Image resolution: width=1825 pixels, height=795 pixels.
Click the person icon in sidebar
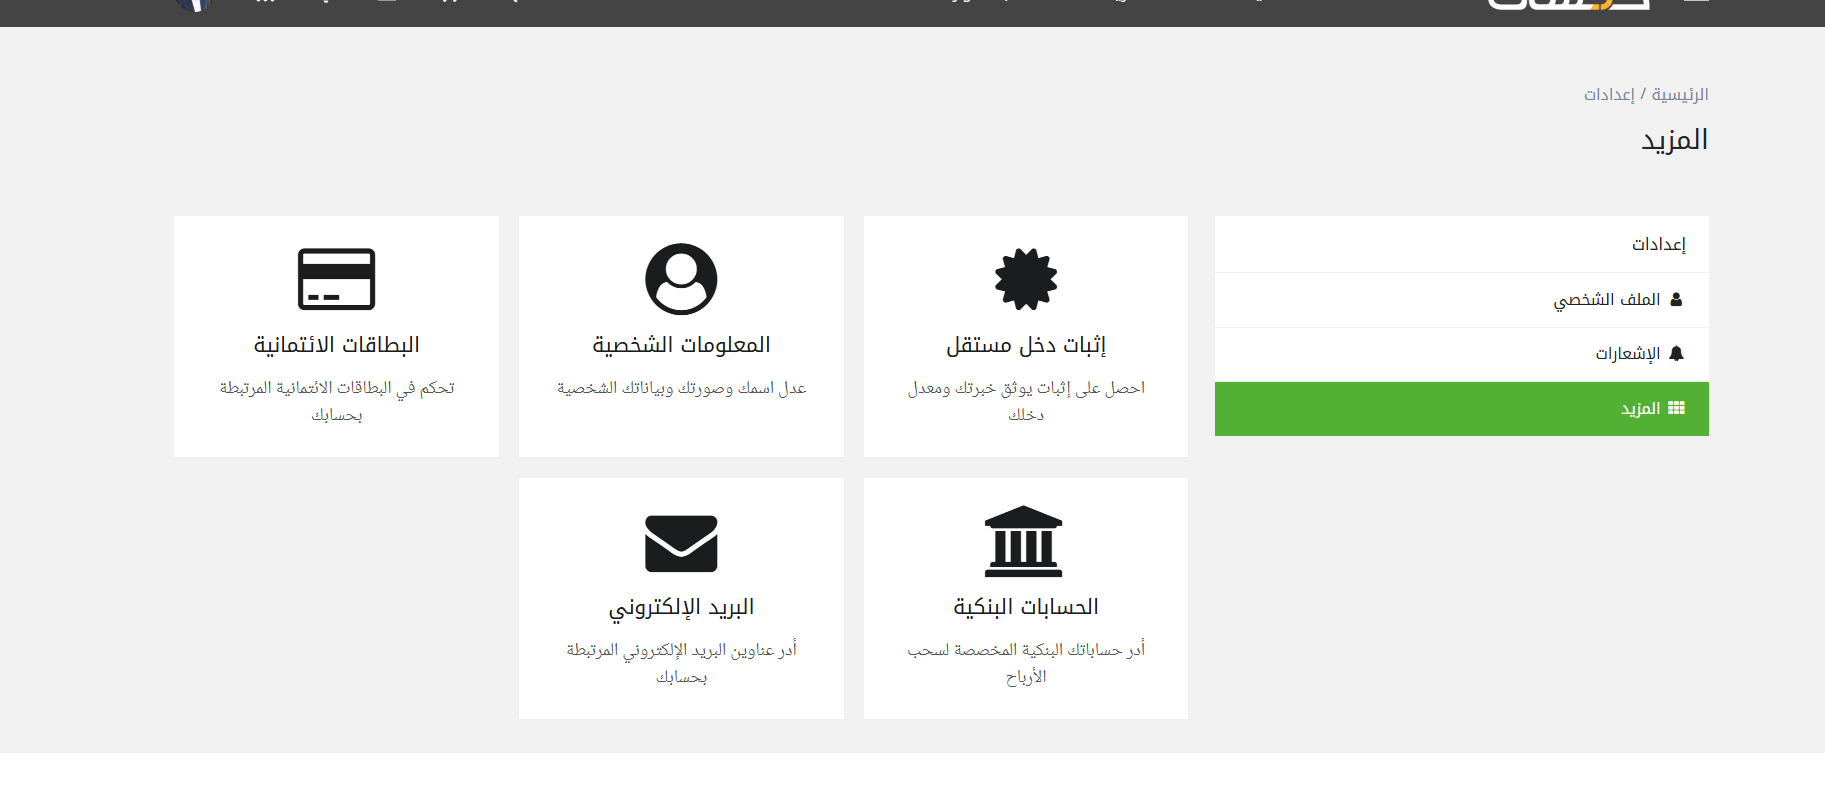point(1676,299)
